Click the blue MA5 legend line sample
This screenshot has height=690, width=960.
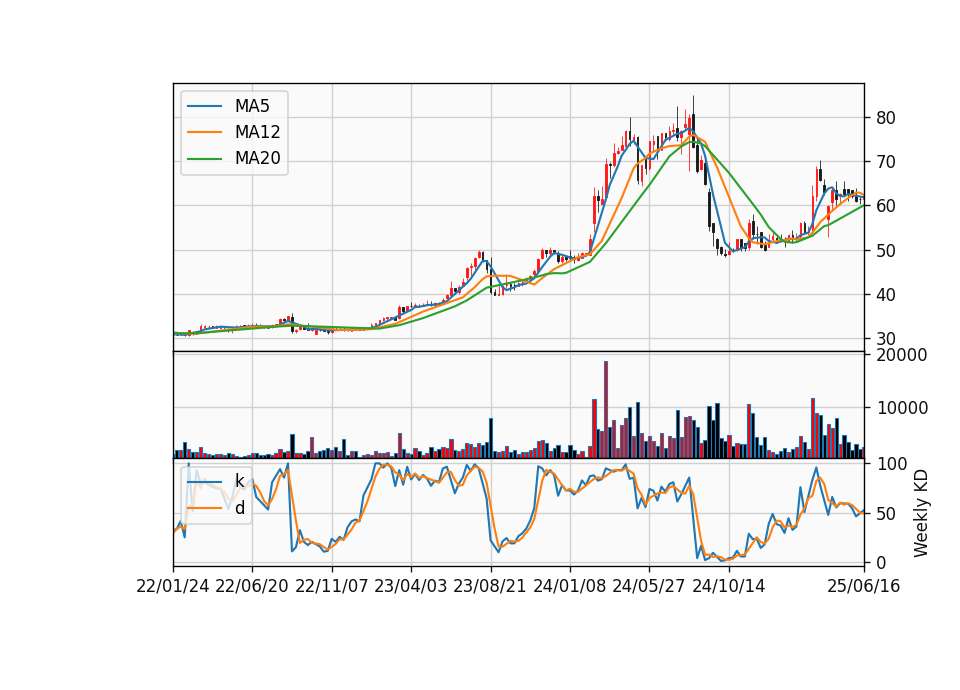(x=204, y=106)
